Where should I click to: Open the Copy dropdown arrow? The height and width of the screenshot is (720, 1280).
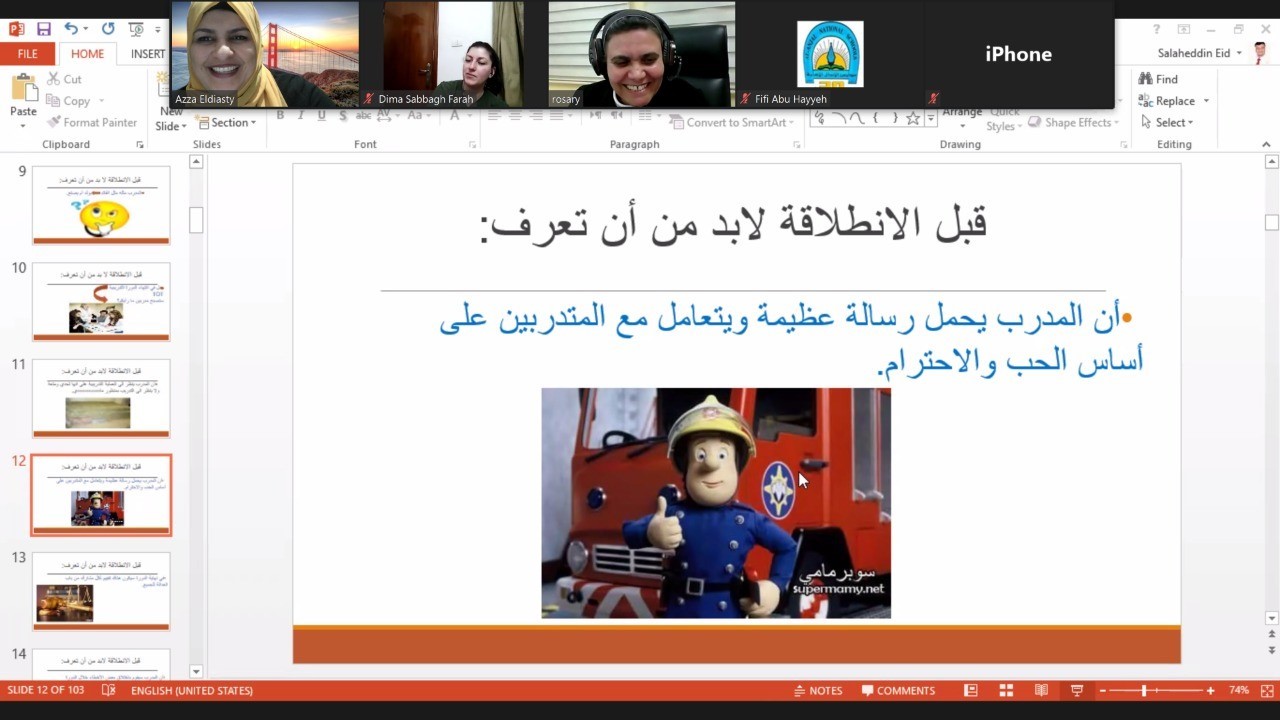[x=100, y=101]
